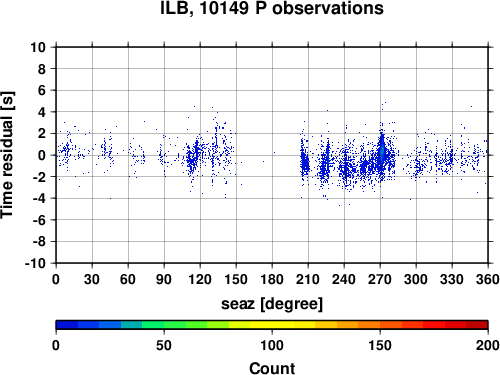Click the y-axis tick label -10
Viewport: 500px width, 375px height.
35,263
